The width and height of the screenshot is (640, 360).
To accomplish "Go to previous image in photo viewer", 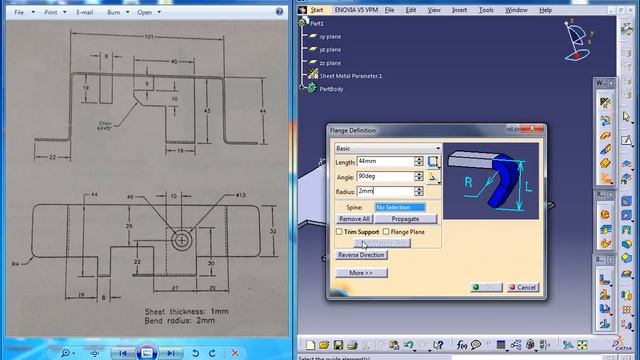I will coord(123,353).
